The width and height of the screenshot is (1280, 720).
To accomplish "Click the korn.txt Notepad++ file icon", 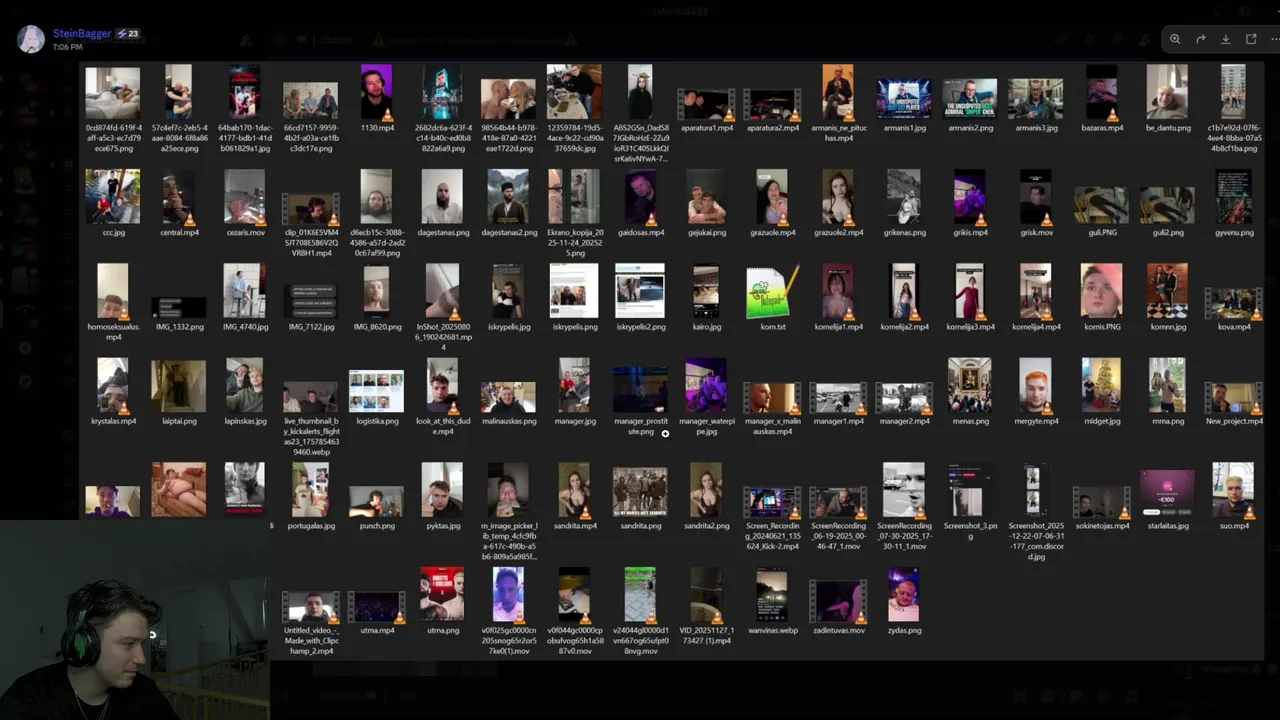I will pyautogui.click(x=772, y=292).
